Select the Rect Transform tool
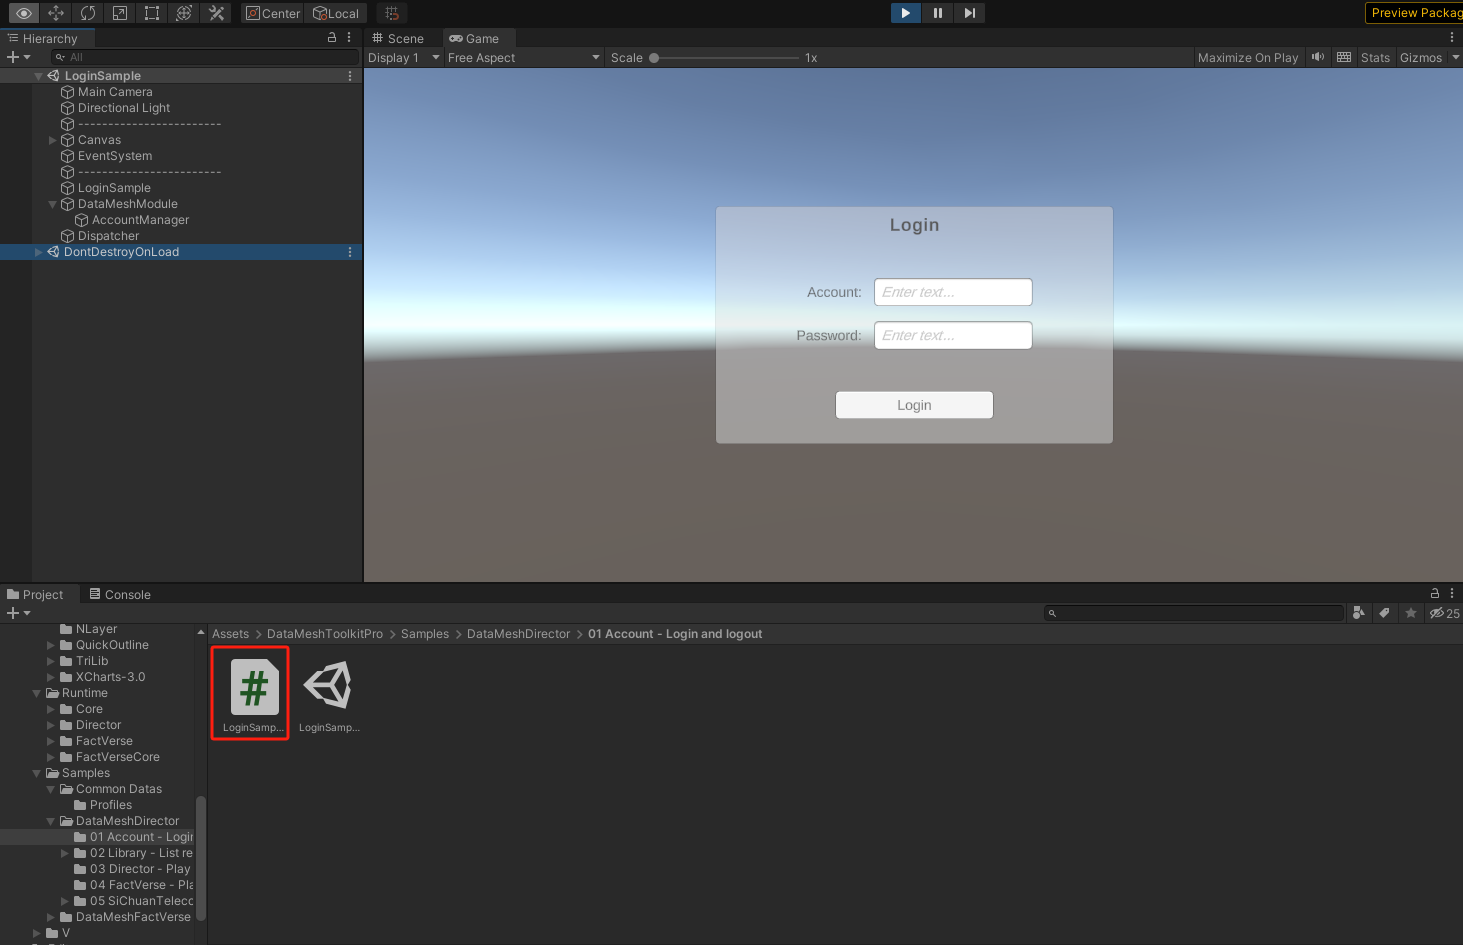Viewport: 1463px width, 945px height. click(151, 13)
